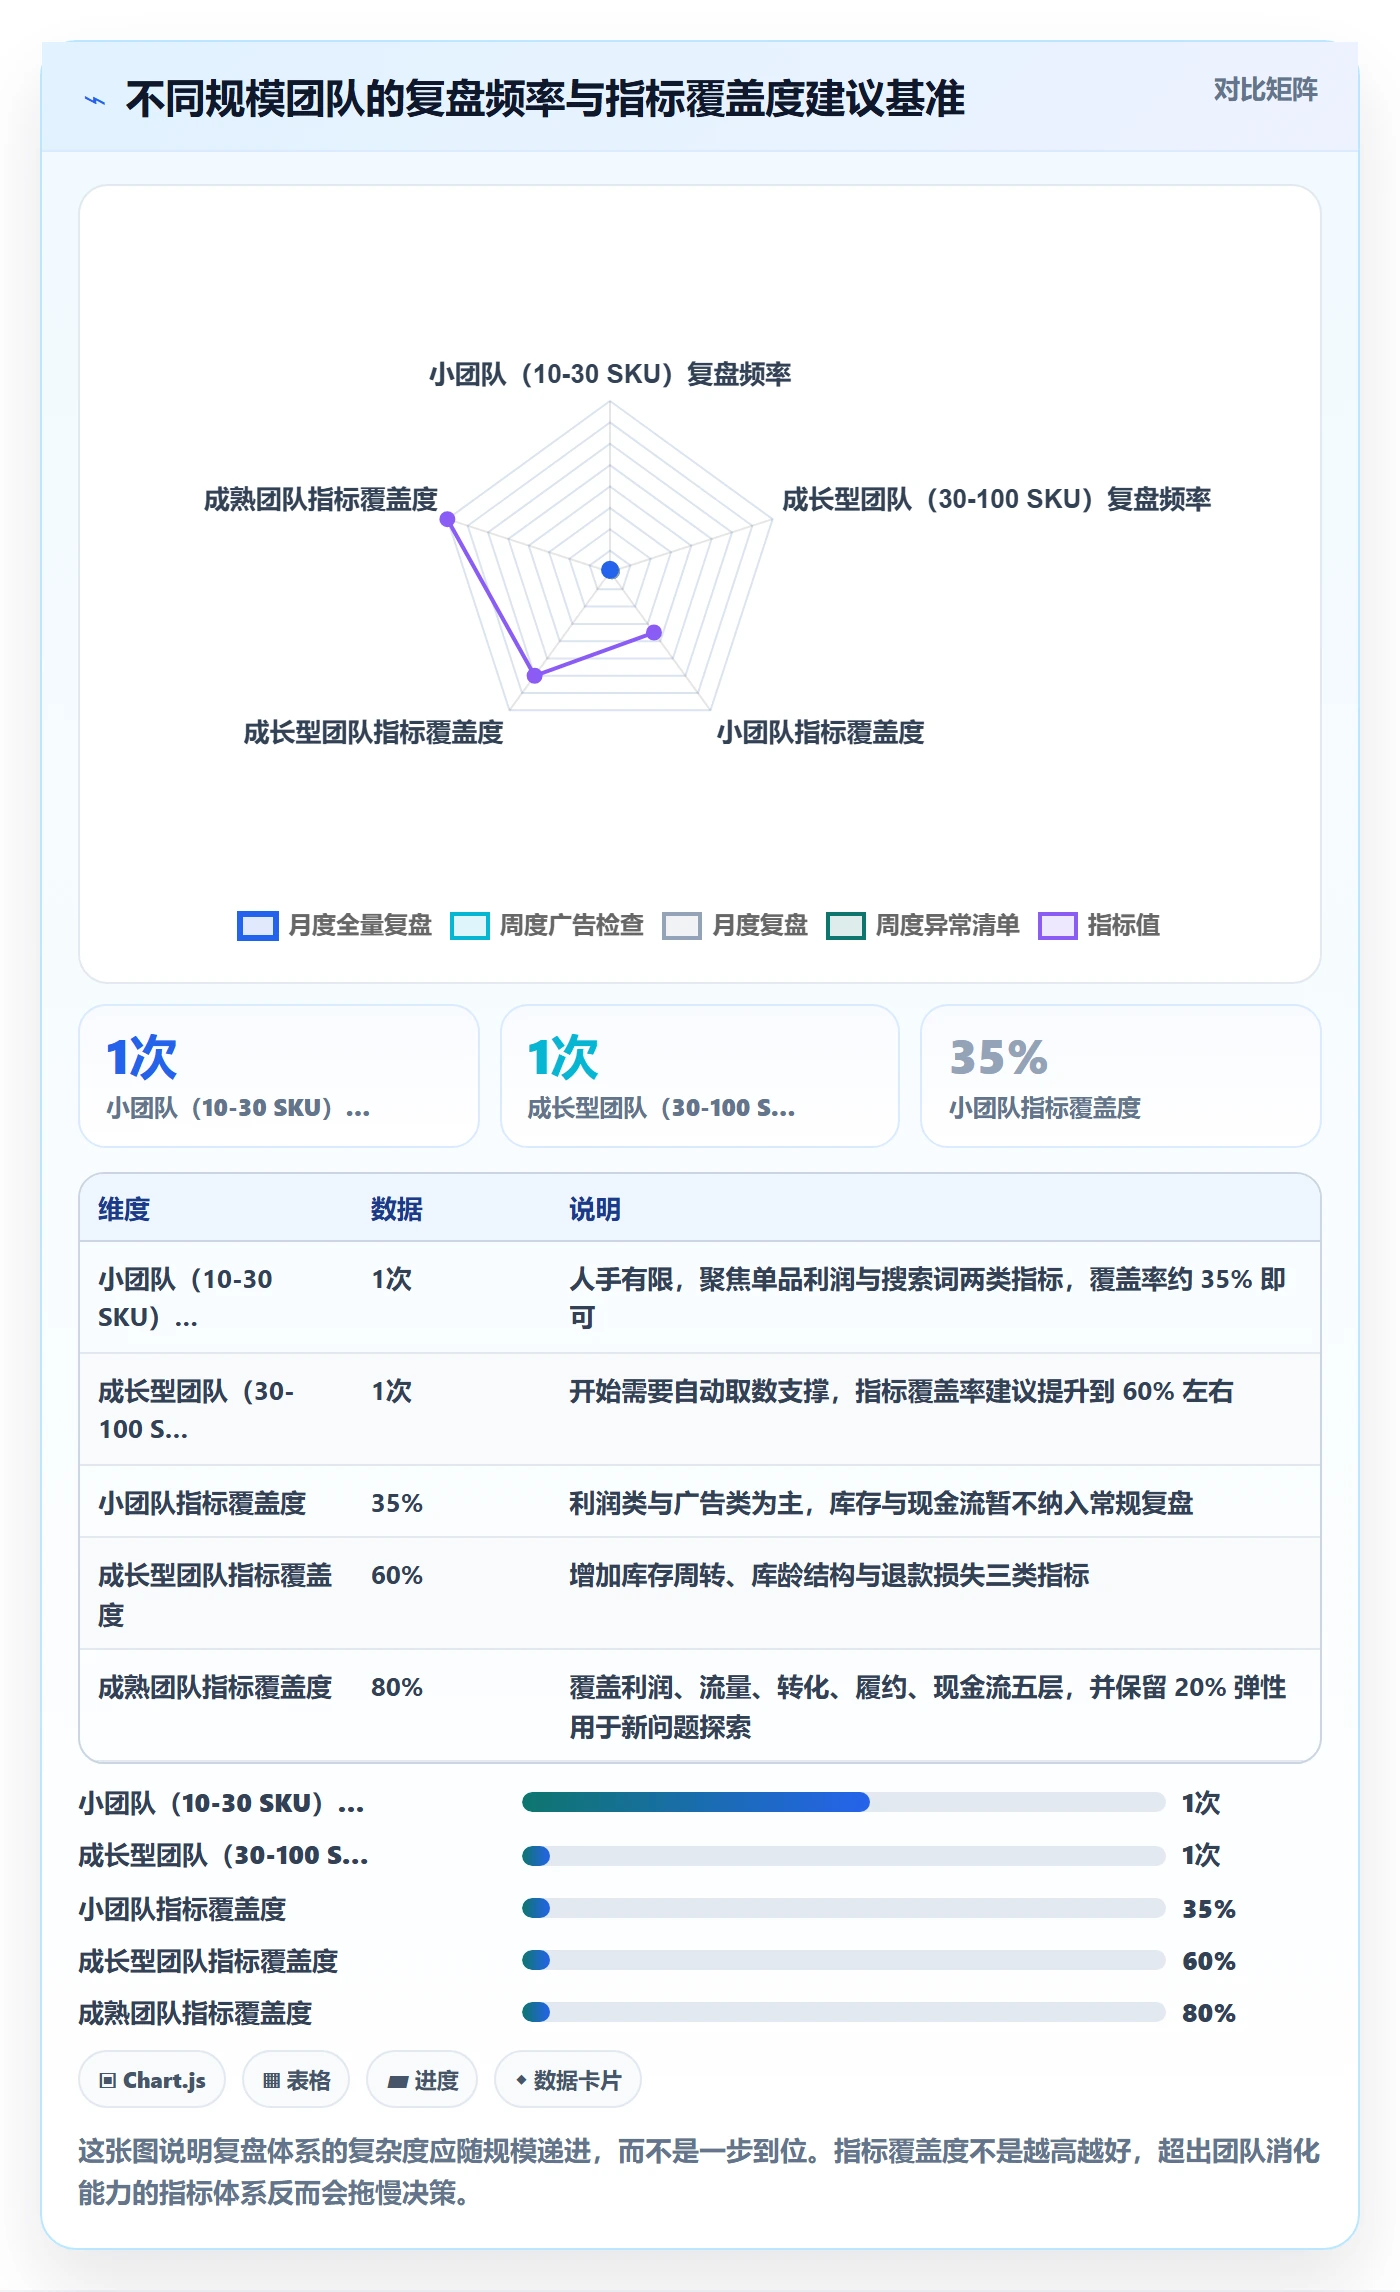Click the 维度 table column header
Screen dimensions: 1400x2292
point(124,1209)
